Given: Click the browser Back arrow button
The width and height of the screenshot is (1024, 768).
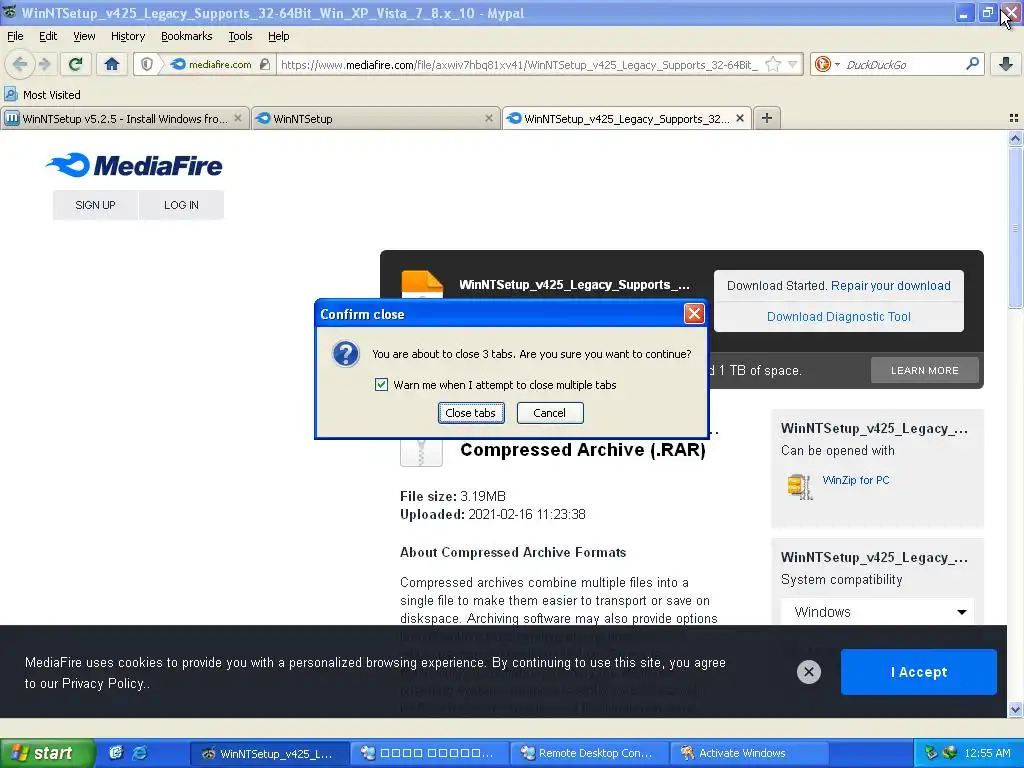Looking at the screenshot, I should (19, 64).
